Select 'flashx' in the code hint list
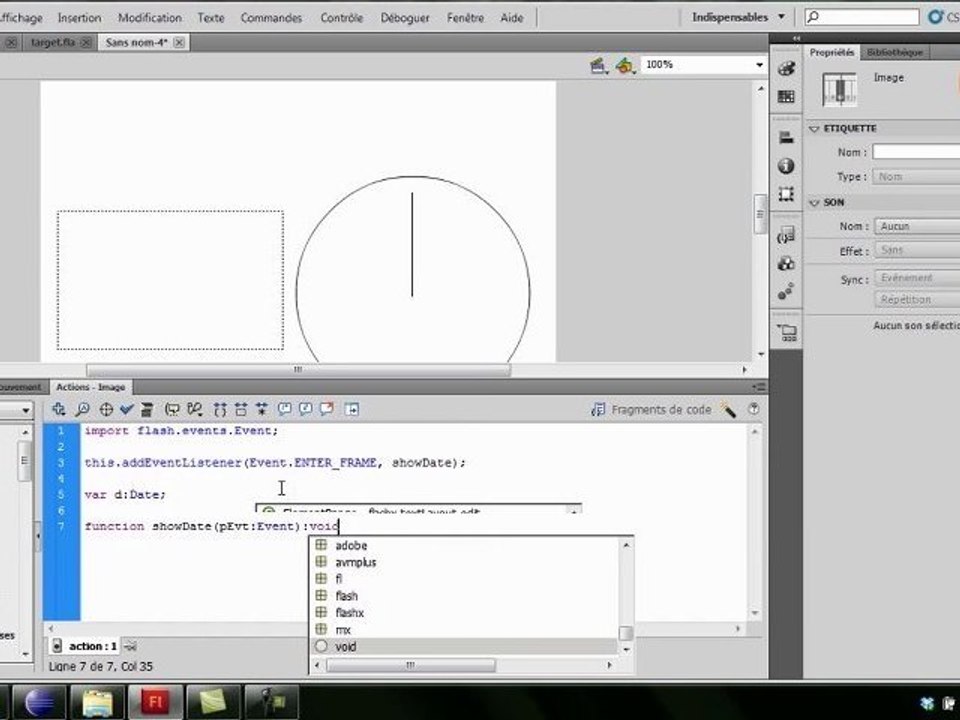The image size is (960, 720). [465, 612]
